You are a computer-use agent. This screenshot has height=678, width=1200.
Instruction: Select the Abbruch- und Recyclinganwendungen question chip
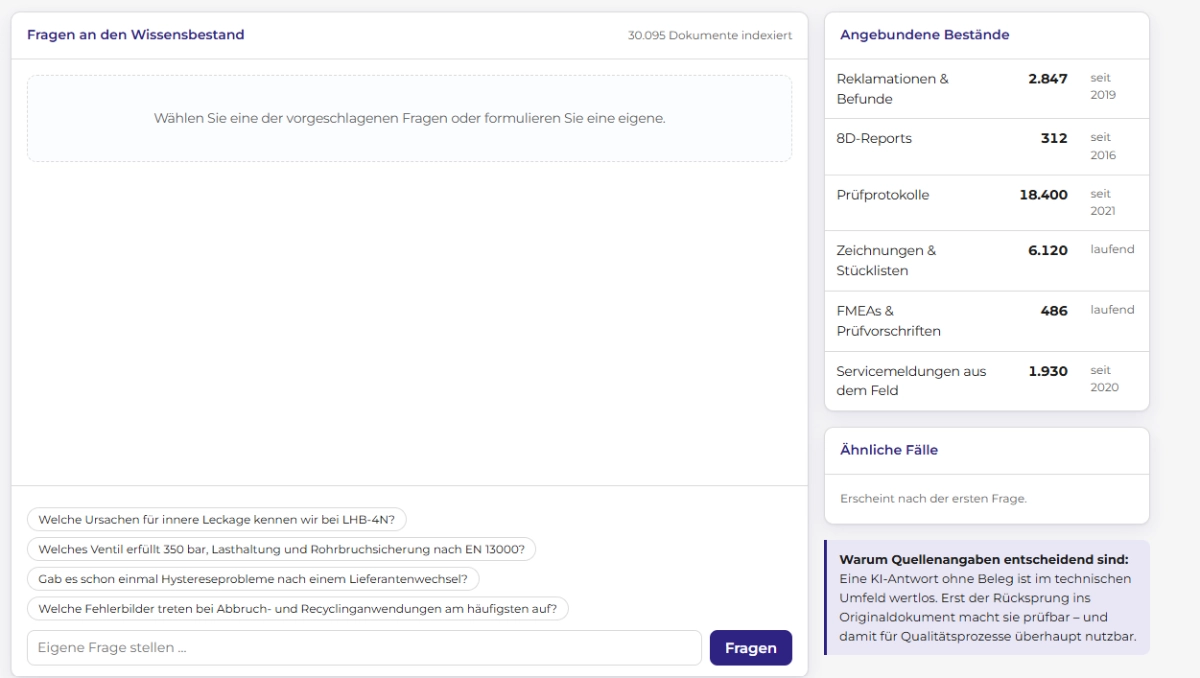(x=297, y=608)
